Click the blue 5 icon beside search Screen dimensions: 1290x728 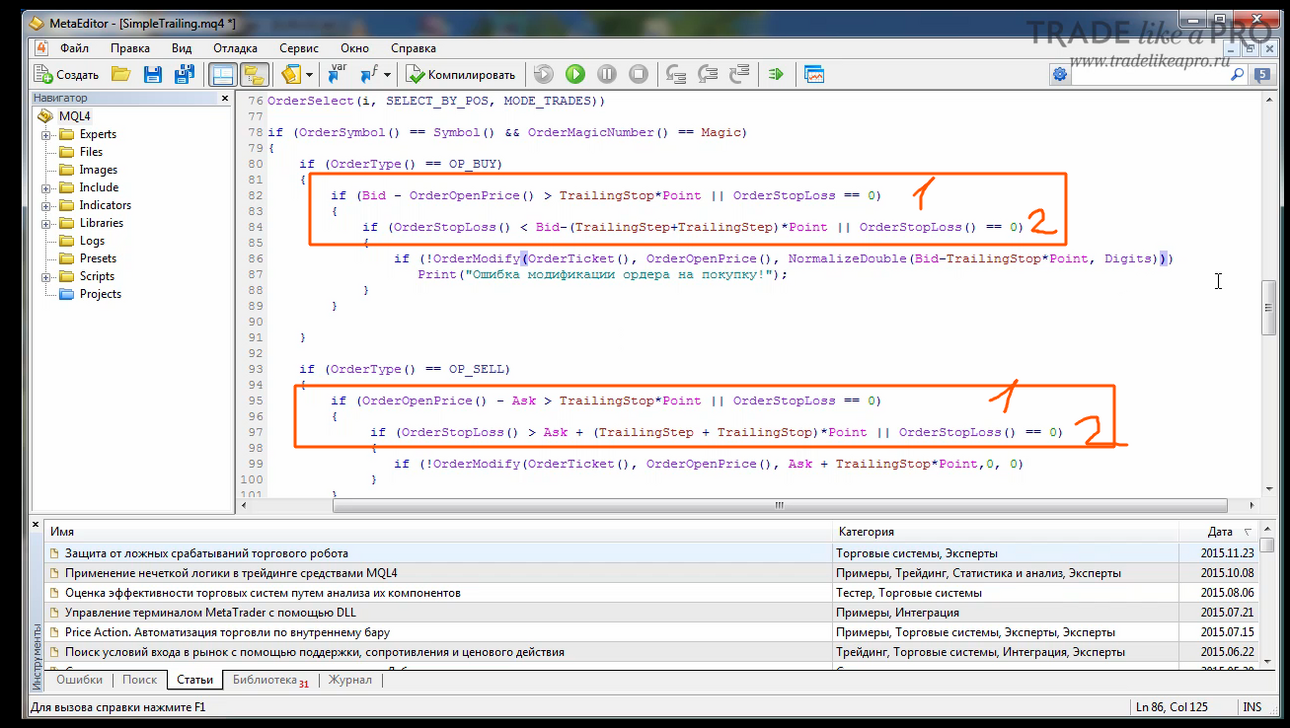pyautogui.click(x=1262, y=75)
